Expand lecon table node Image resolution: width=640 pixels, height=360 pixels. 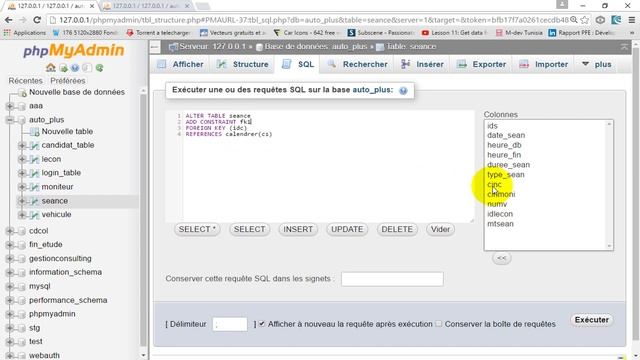tap(22, 159)
